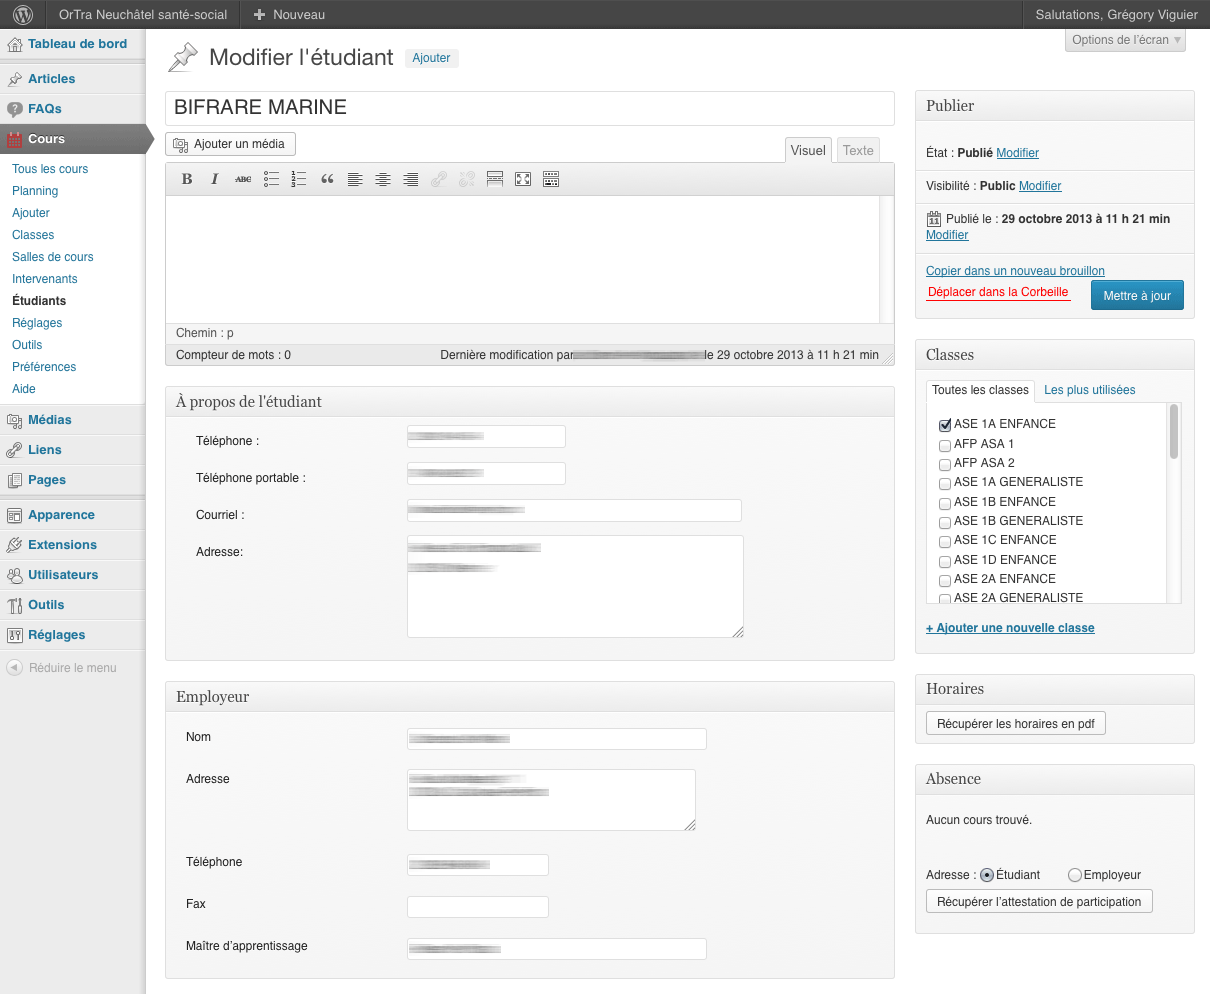
Task: Apply blockquote formatting
Action: [x=327, y=179]
